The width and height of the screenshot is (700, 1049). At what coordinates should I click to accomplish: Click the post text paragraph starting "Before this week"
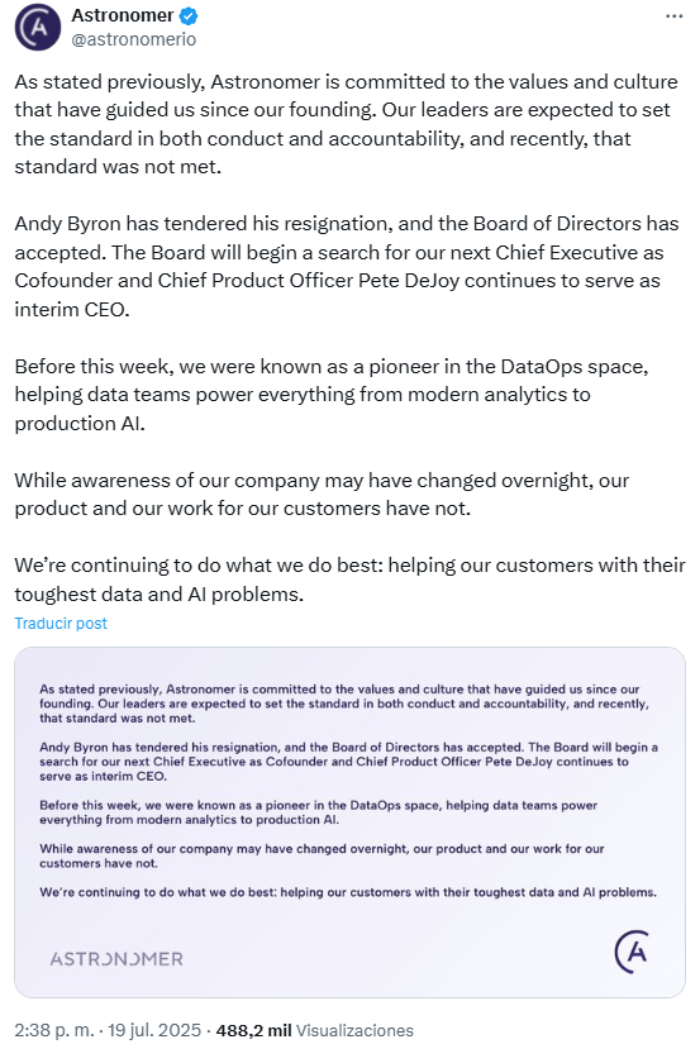coord(330,394)
